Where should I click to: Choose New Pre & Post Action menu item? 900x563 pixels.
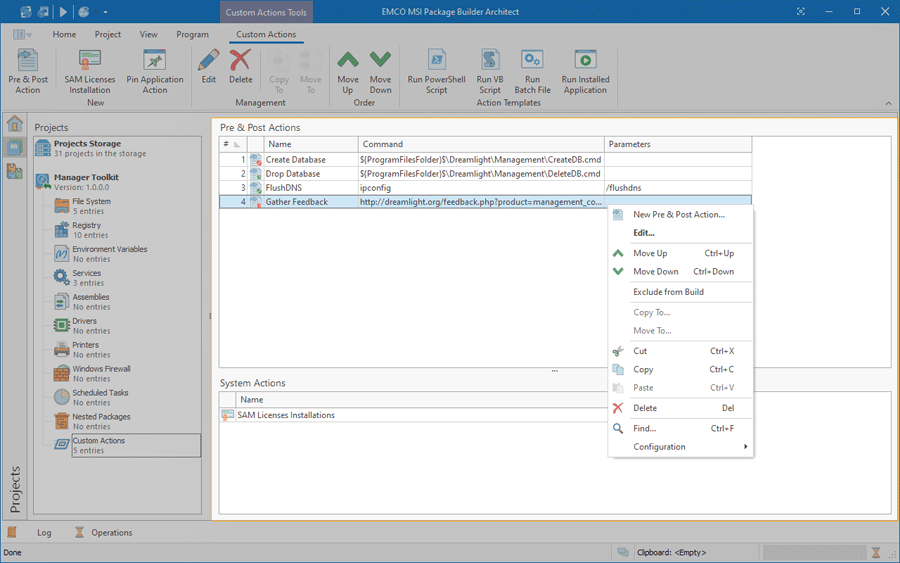click(x=681, y=215)
